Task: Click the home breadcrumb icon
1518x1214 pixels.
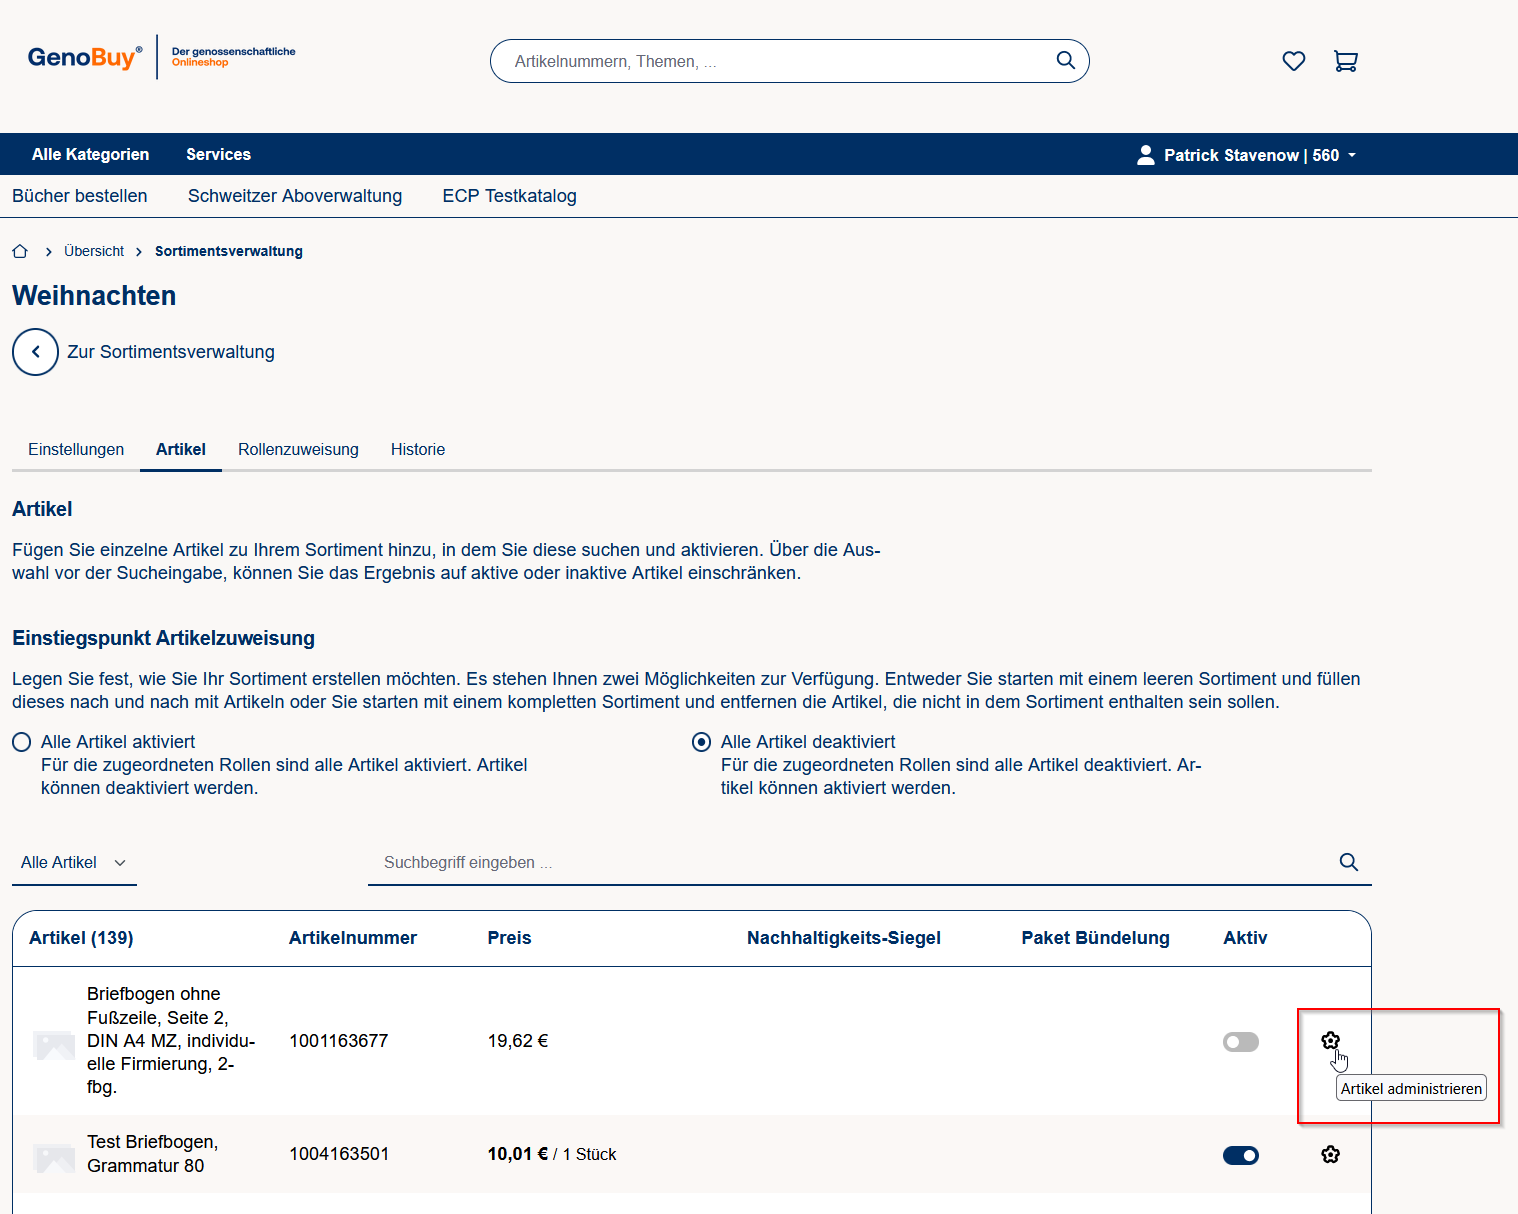Action: (x=20, y=251)
